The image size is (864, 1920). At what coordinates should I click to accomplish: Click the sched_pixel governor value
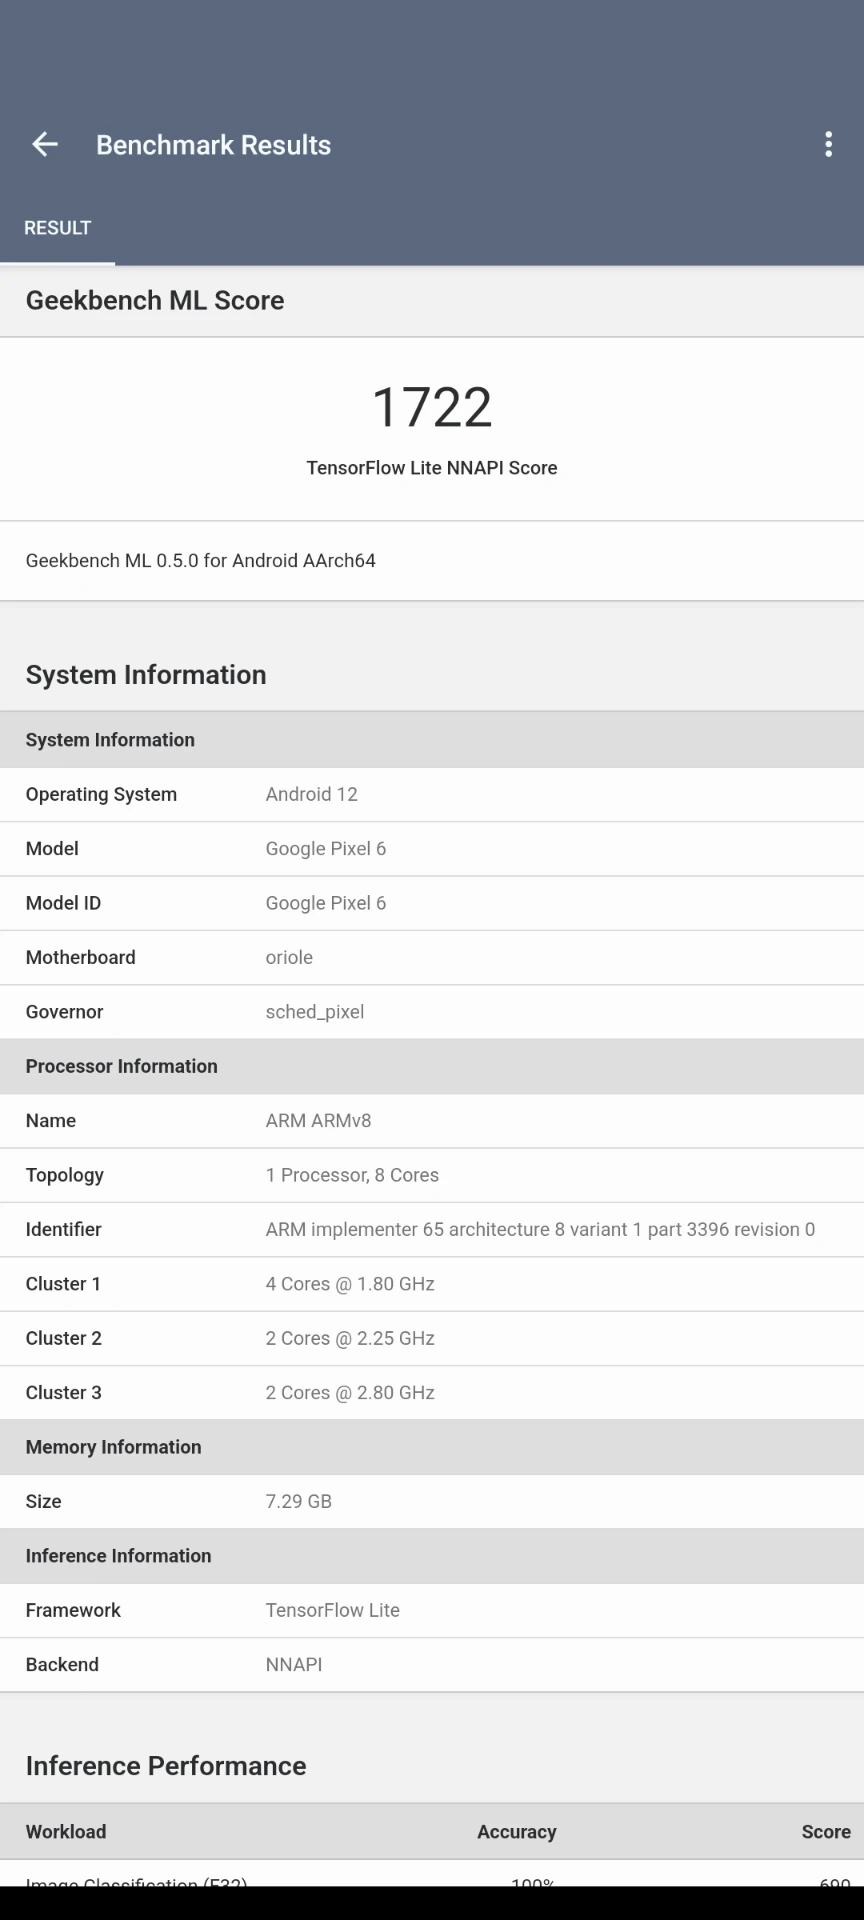tap(315, 1012)
